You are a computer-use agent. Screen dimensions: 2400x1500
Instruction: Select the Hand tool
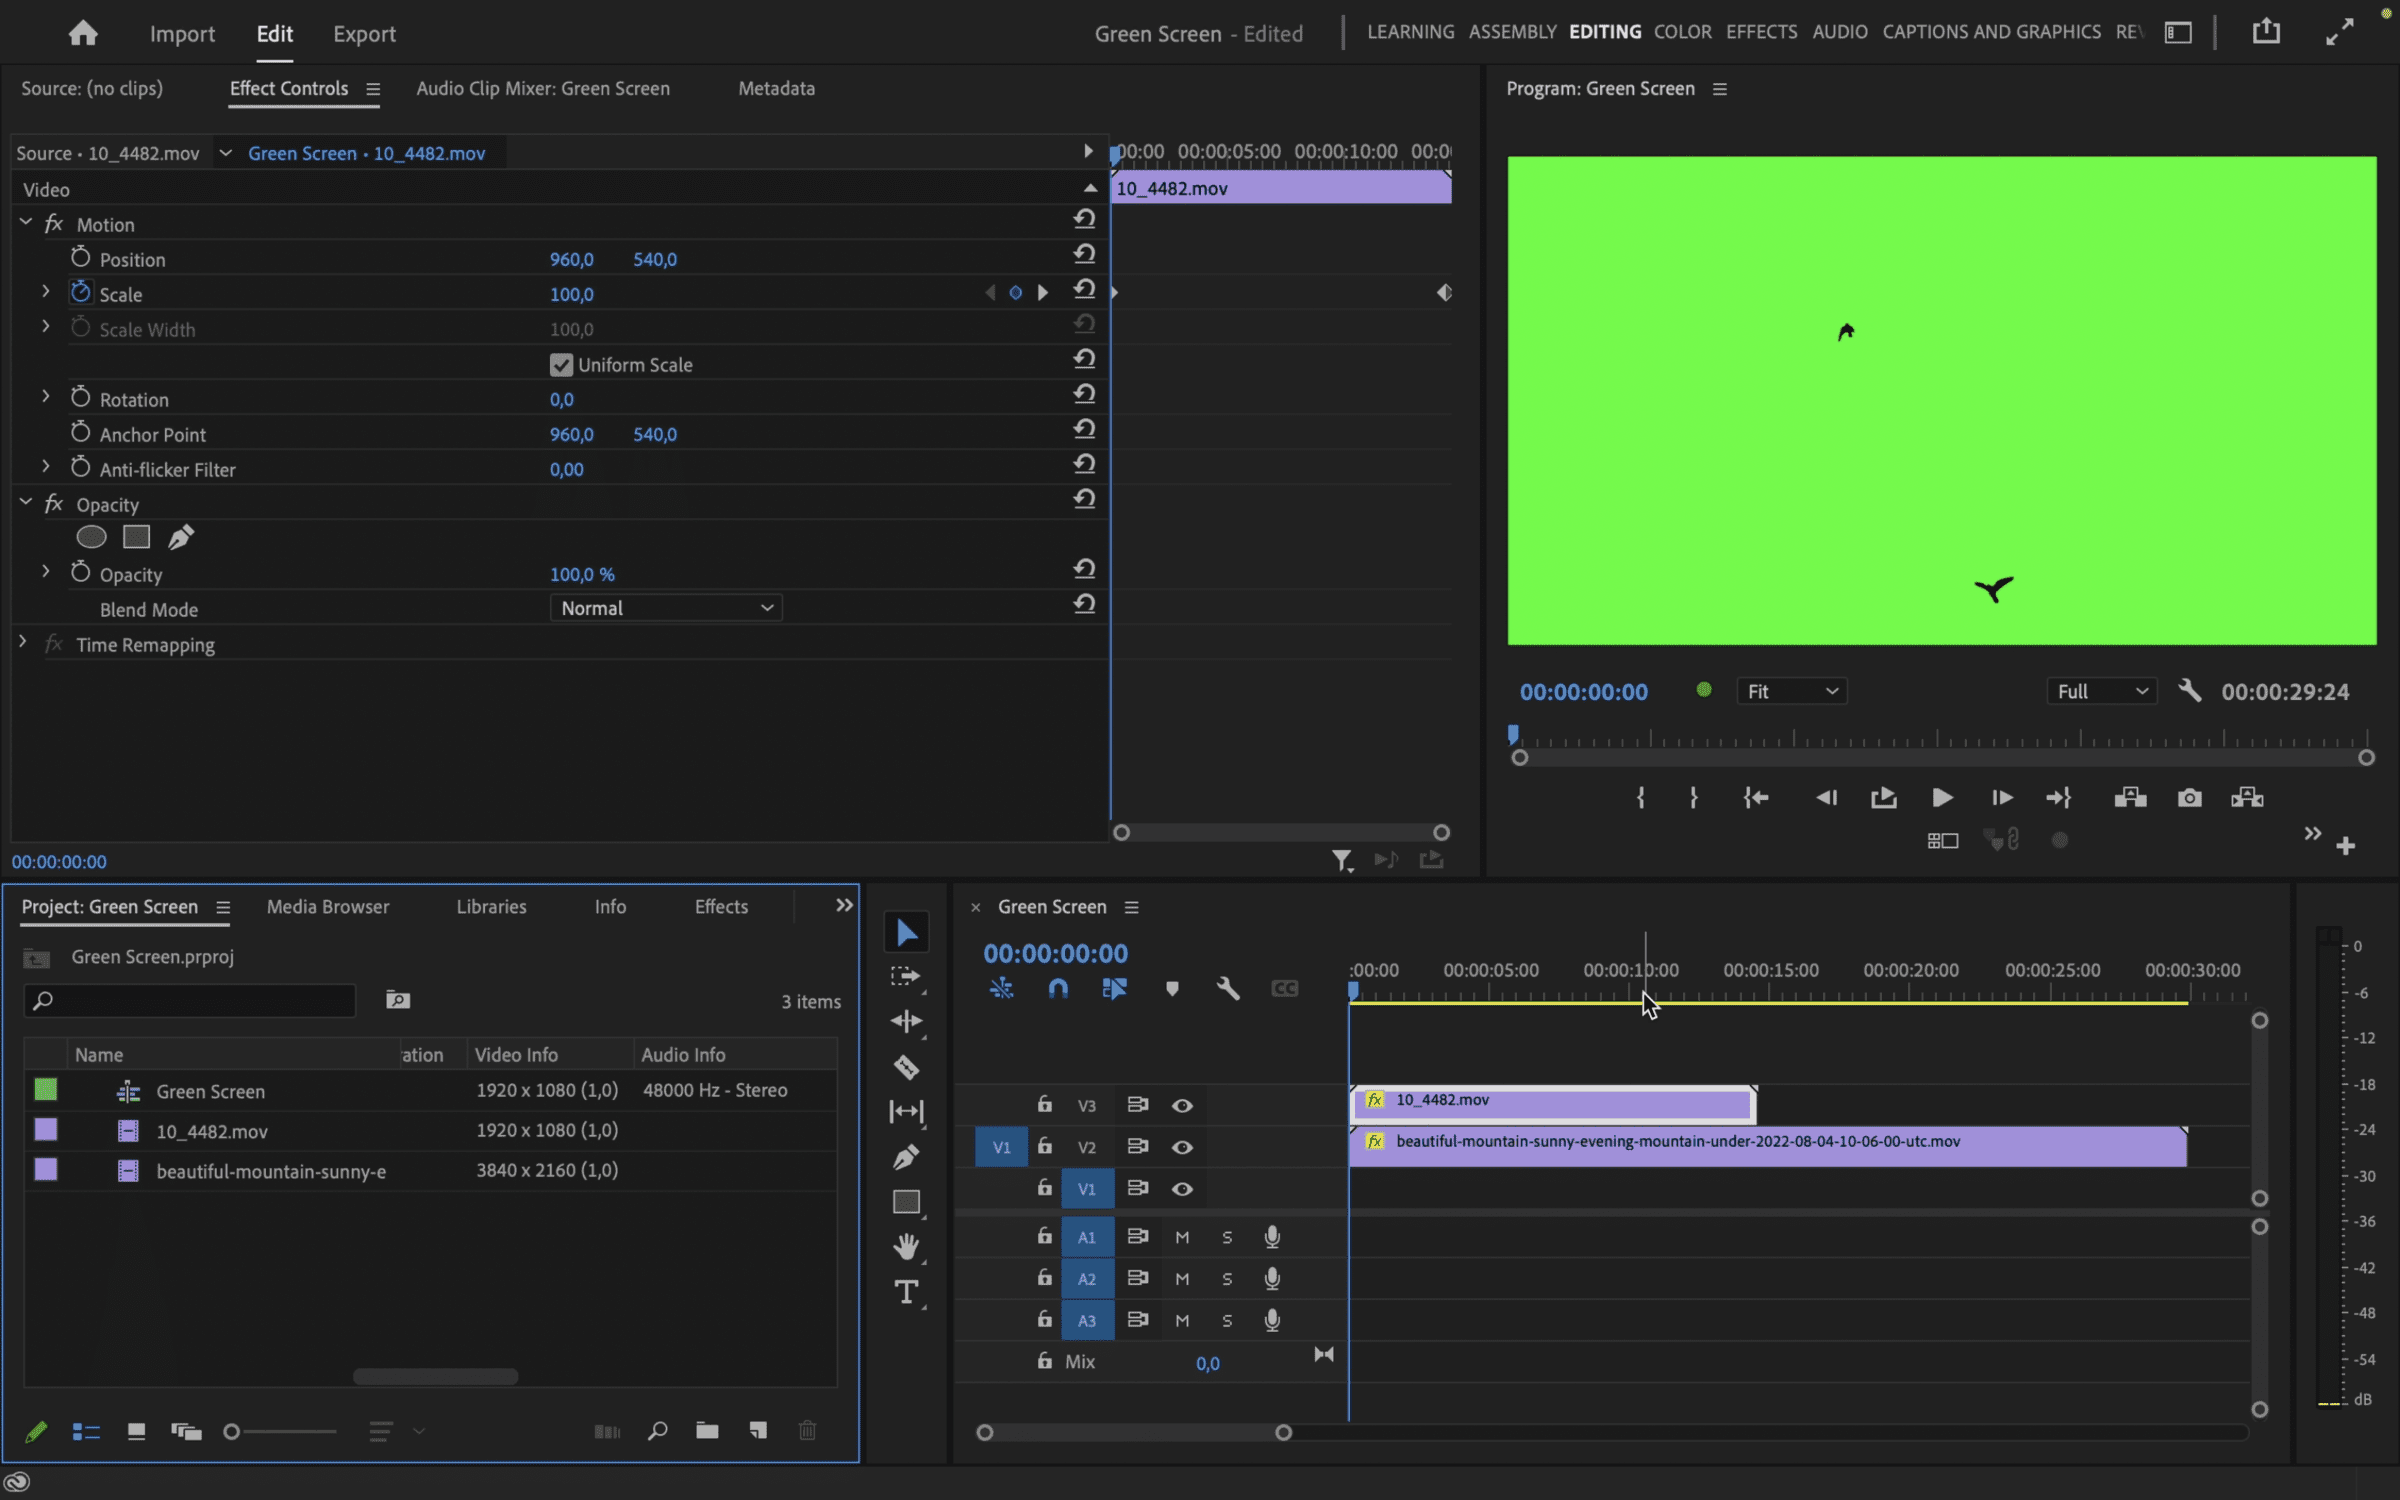tap(906, 1246)
